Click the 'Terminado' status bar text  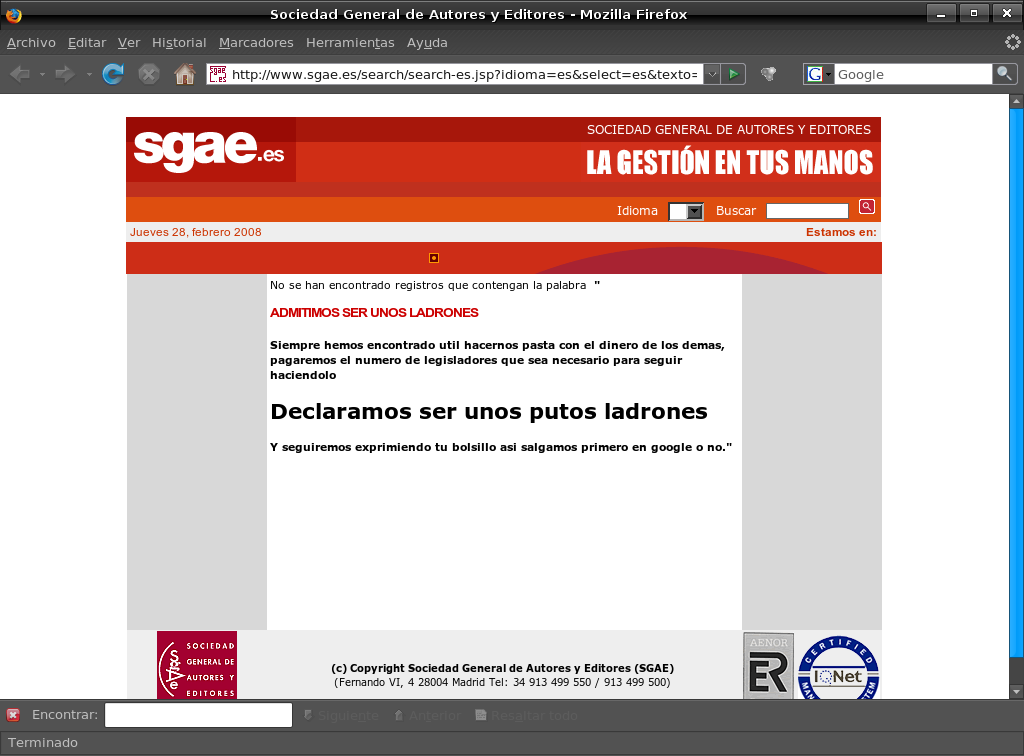43,742
